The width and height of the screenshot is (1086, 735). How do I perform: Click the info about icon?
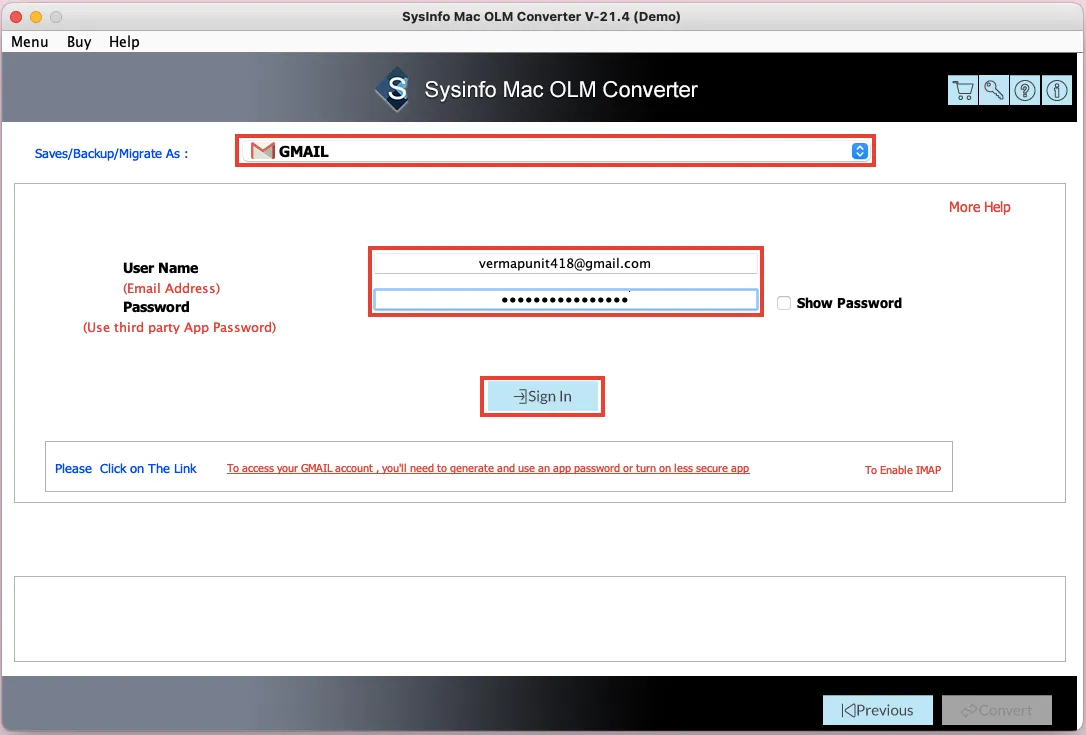click(x=1057, y=90)
